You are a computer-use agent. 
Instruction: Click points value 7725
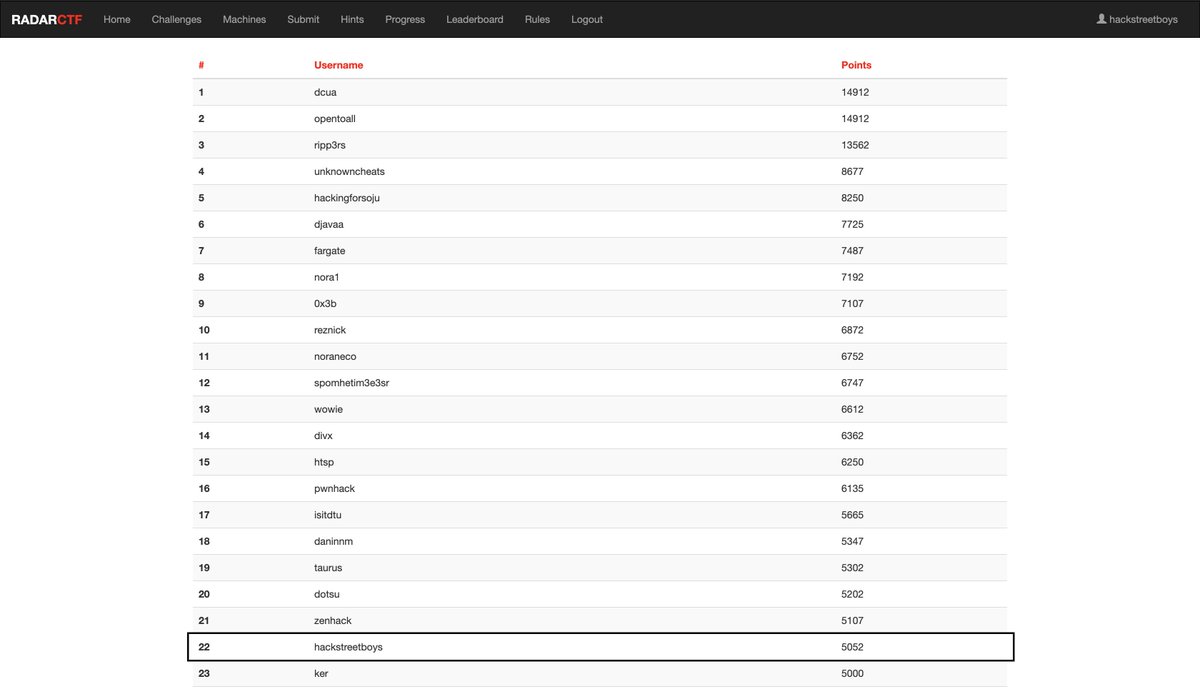point(853,224)
